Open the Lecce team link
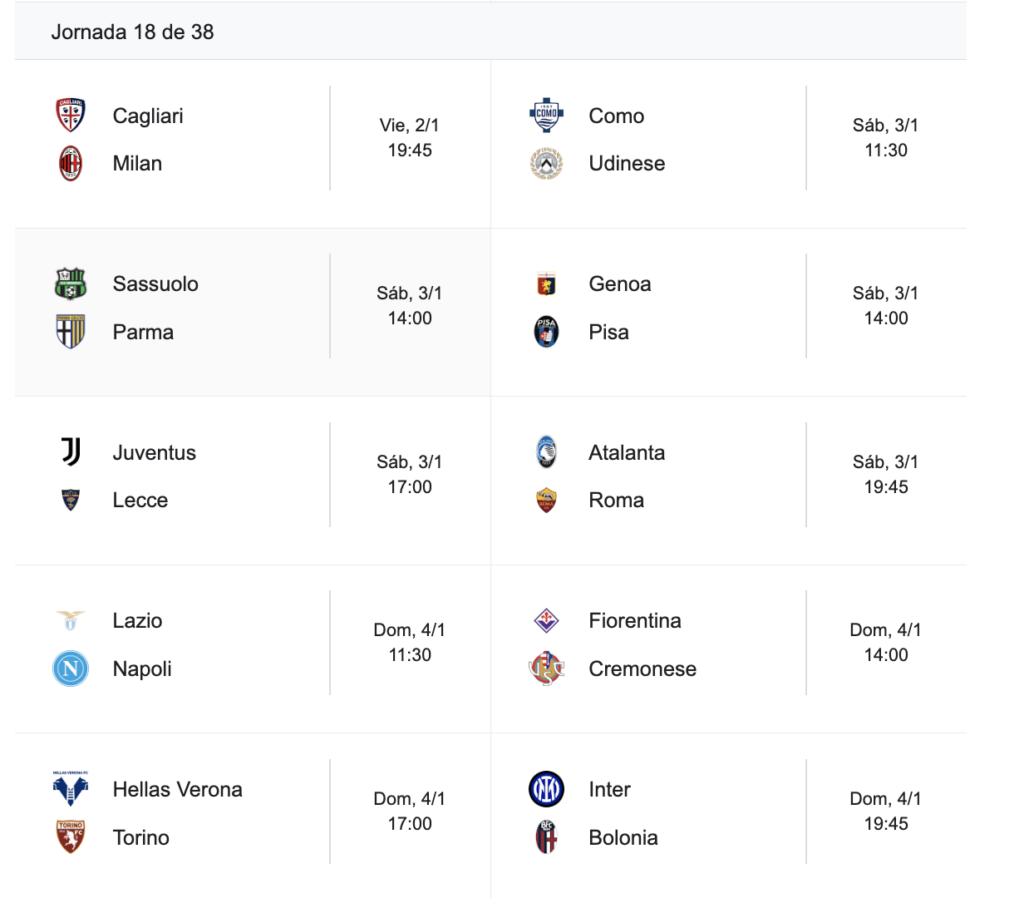Screen dimensions: 1024x898 [x=140, y=500]
